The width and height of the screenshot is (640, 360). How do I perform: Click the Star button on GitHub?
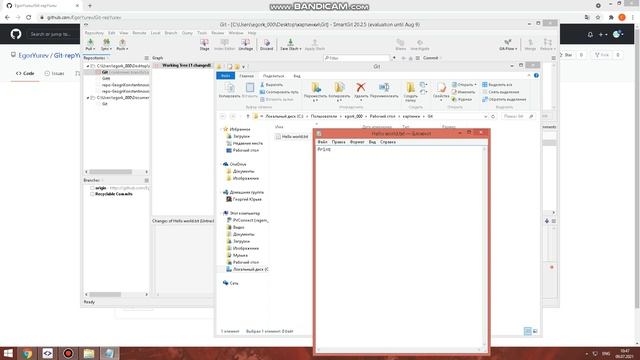[x=568, y=55]
